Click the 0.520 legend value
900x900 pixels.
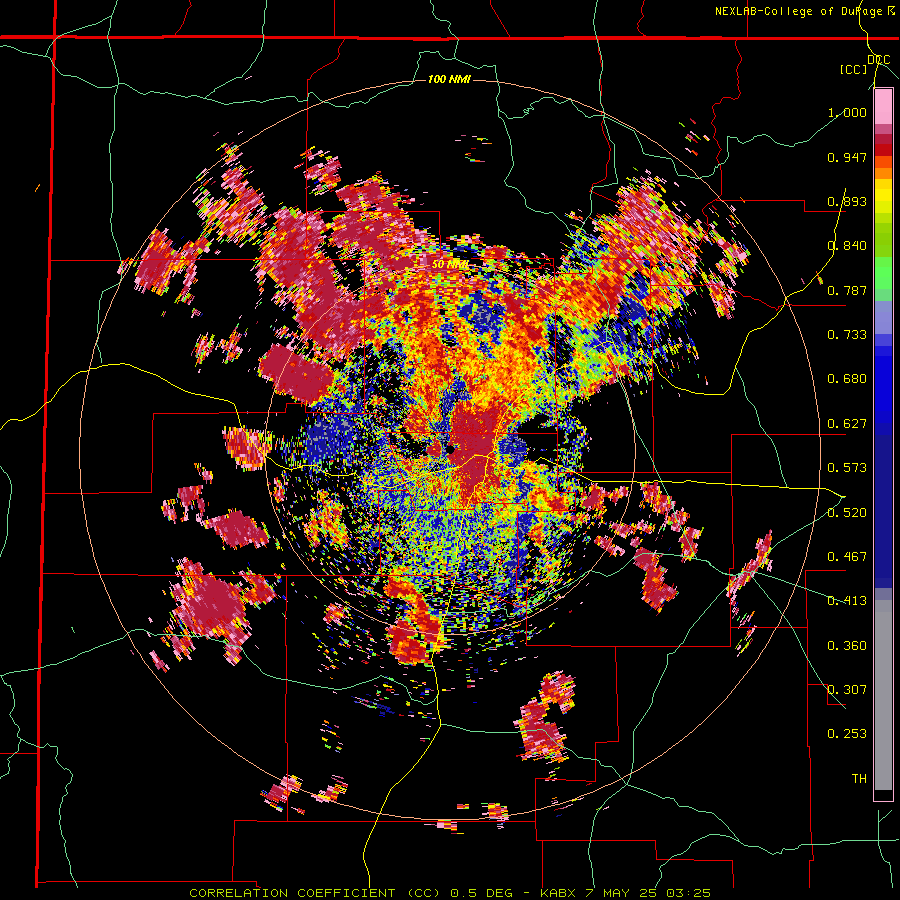(847, 513)
